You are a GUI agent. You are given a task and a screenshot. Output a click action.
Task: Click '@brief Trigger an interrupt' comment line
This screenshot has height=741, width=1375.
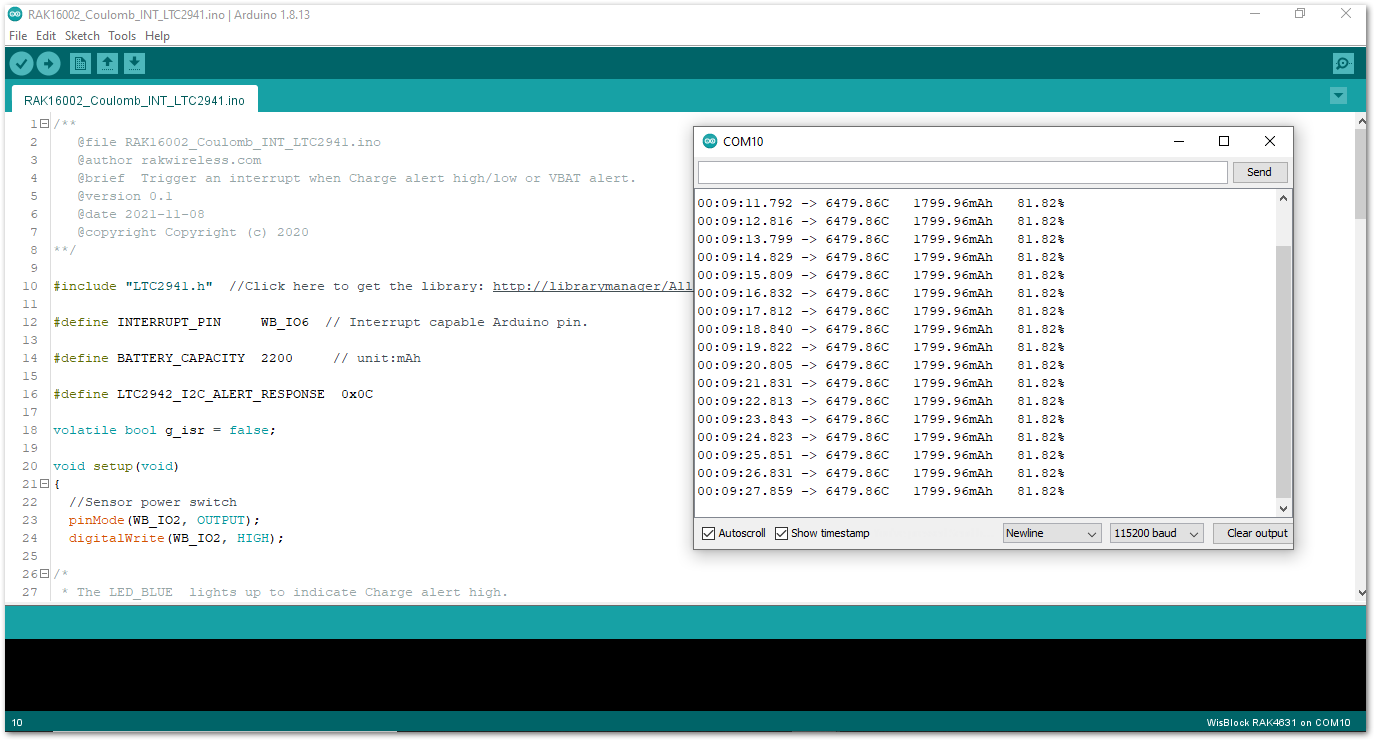point(357,178)
